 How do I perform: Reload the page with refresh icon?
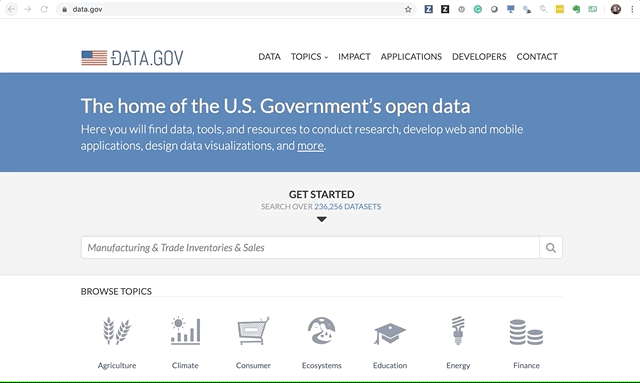[44, 9]
